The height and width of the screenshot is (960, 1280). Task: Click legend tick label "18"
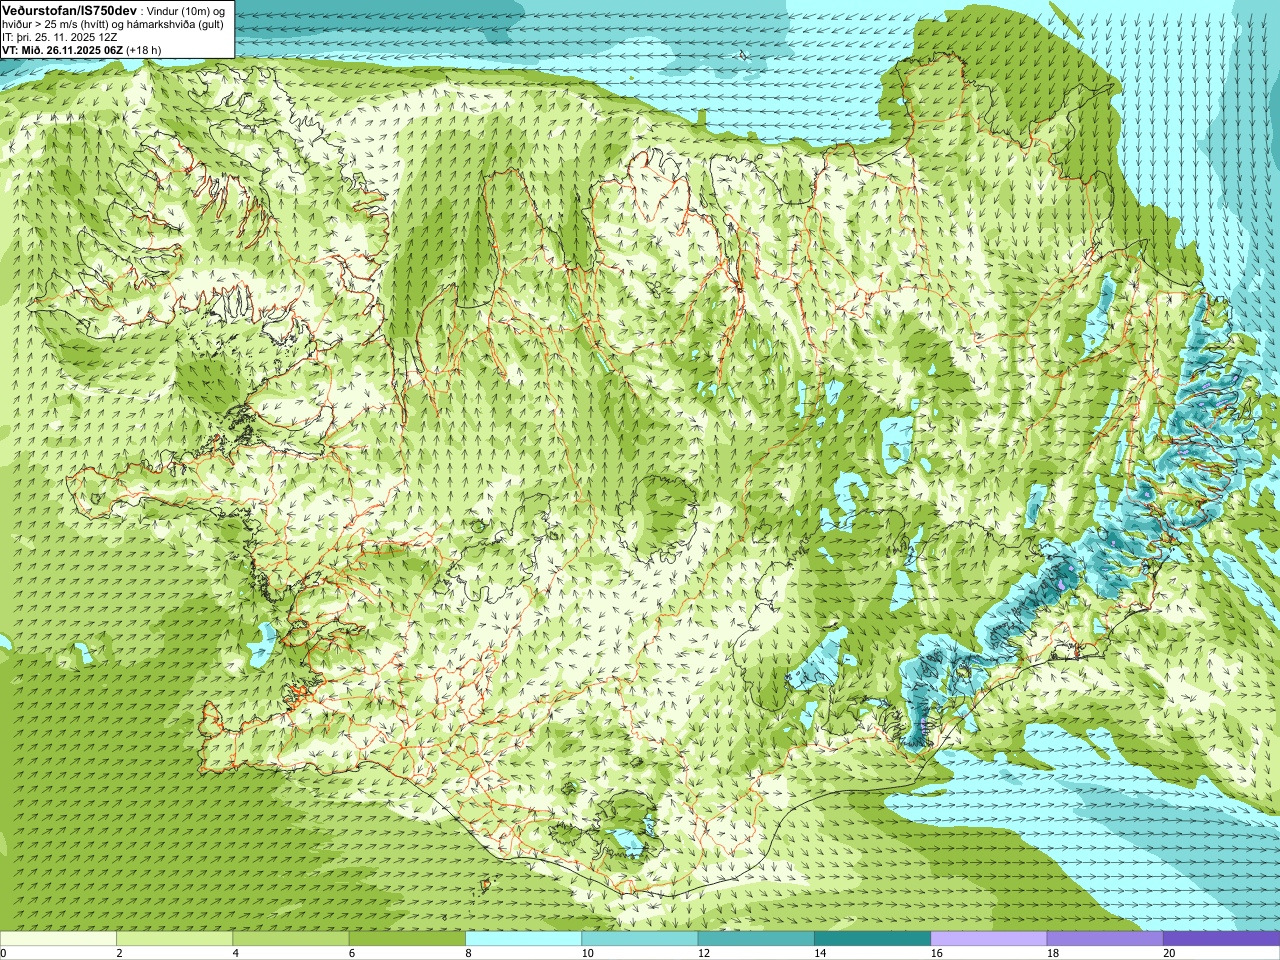pyautogui.click(x=1053, y=953)
